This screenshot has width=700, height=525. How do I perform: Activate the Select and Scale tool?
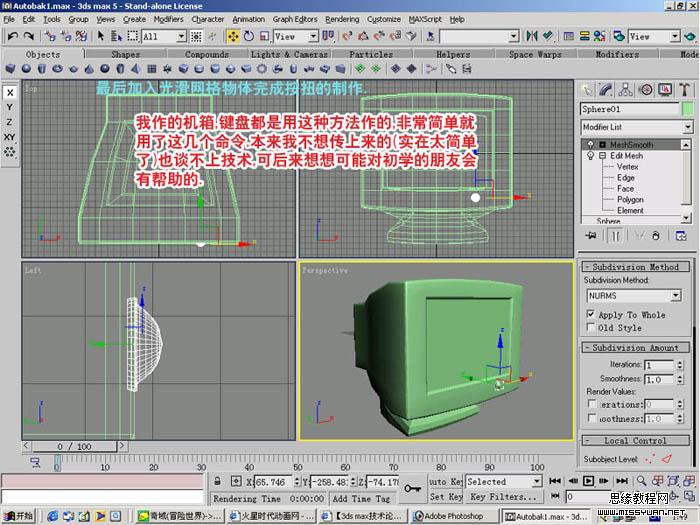coord(264,36)
